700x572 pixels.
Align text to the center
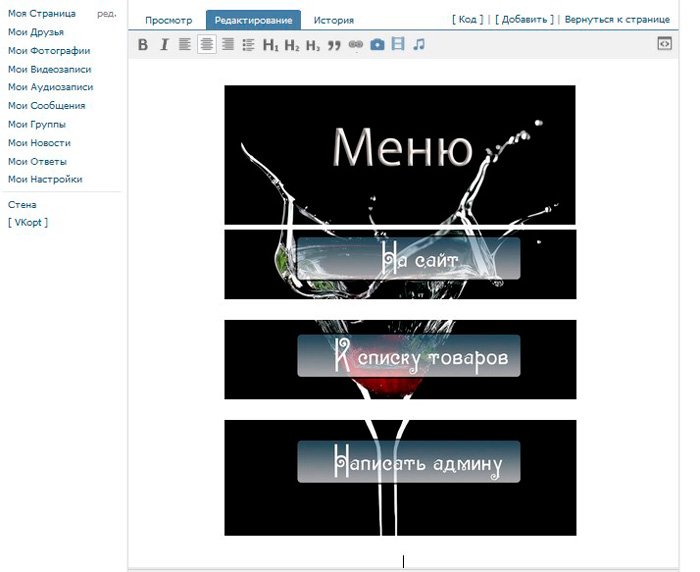[x=207, y=45]
